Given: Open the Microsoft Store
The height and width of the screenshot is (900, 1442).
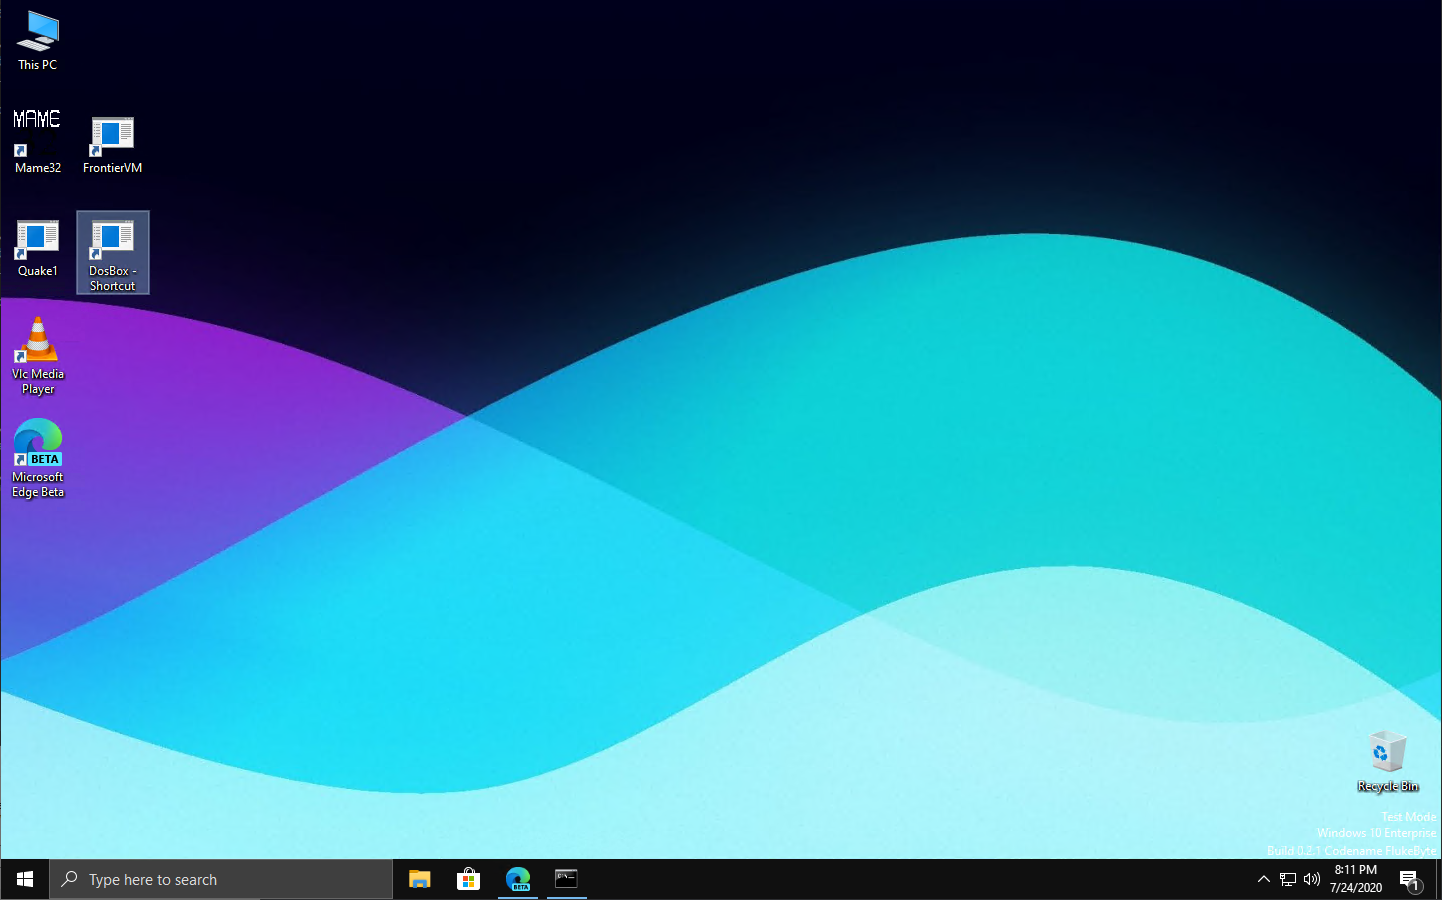Looking at the screenshot, I should coord(468,879).
